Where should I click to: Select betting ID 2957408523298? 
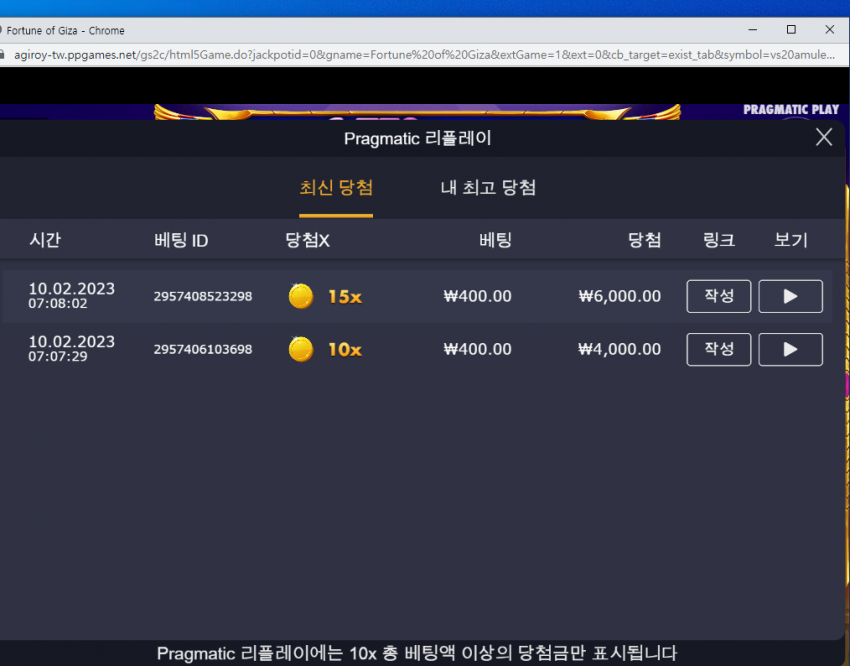(x=203, y=296)
